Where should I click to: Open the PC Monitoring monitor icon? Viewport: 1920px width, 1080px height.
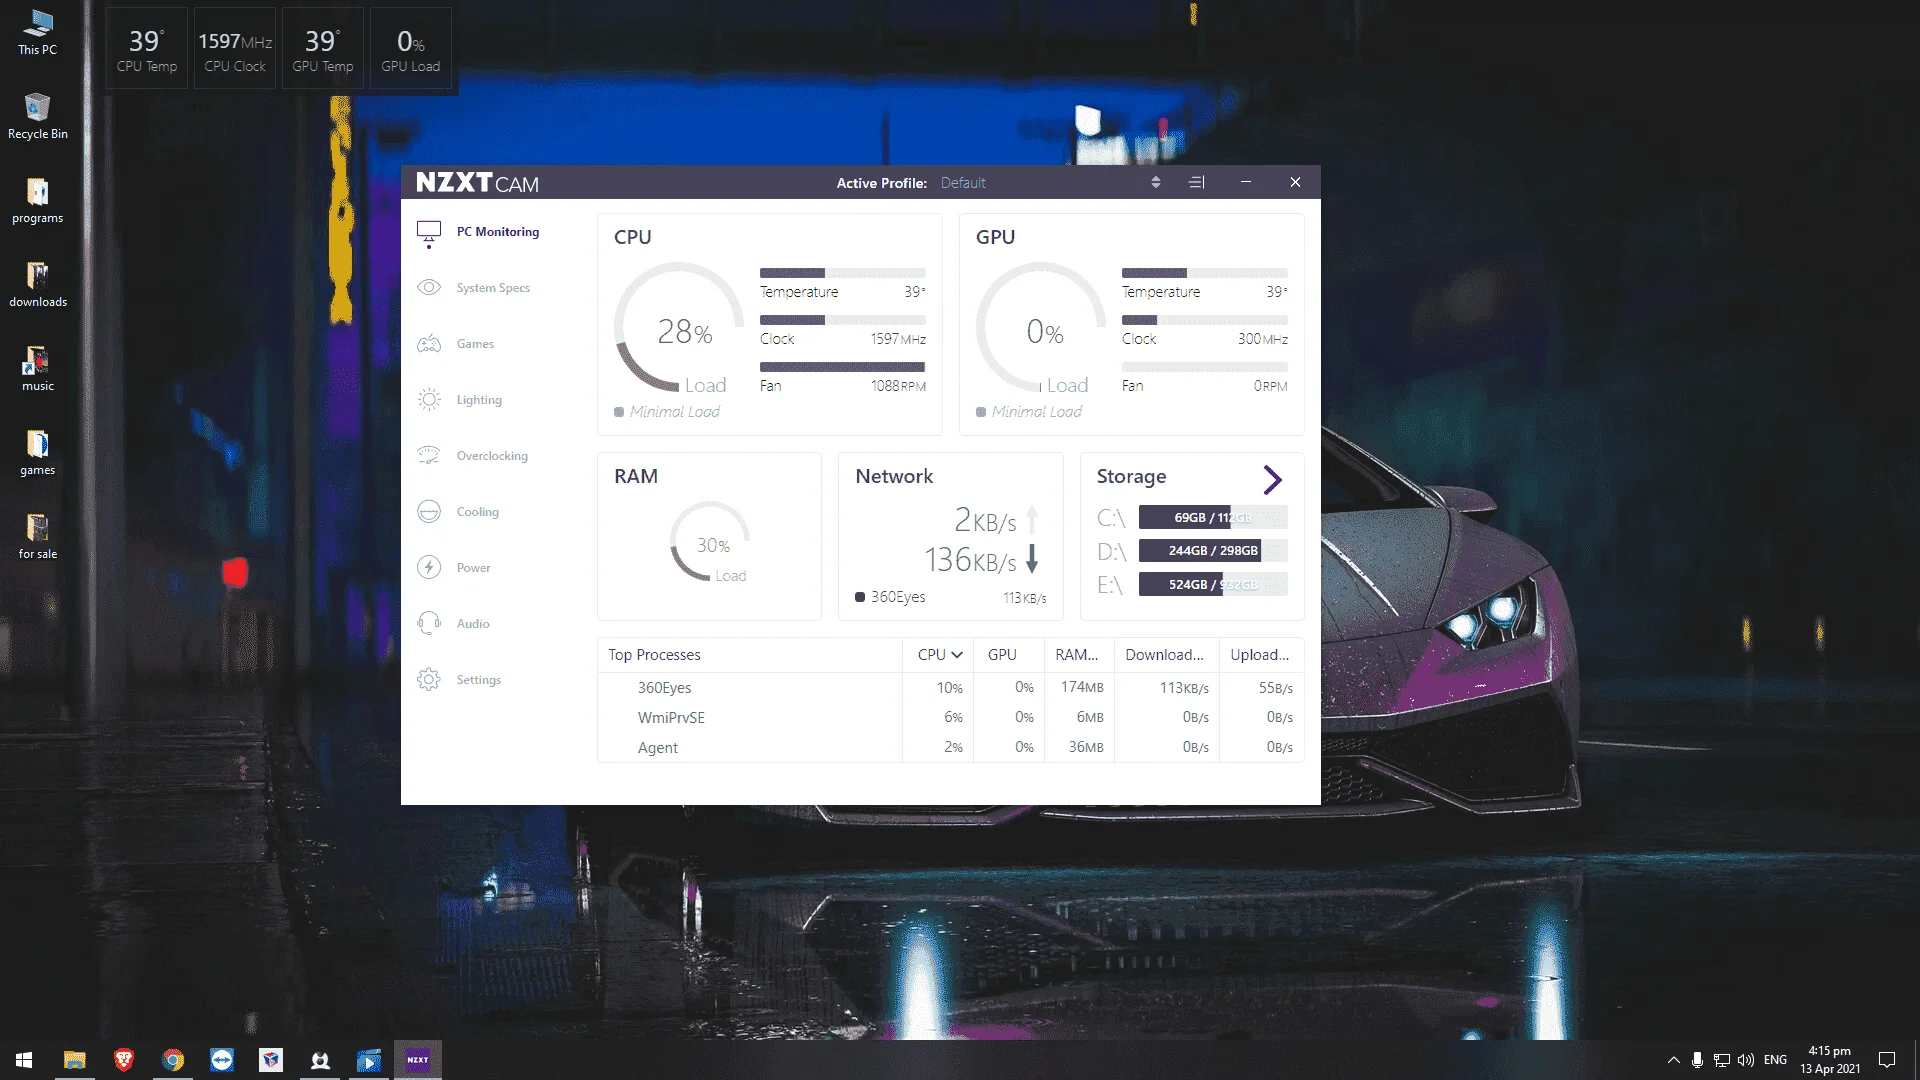coord(429,233)
